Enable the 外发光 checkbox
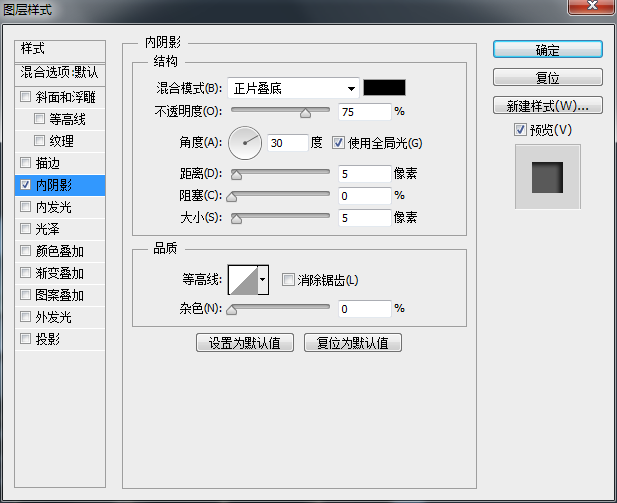 click(x=25, y=317)
